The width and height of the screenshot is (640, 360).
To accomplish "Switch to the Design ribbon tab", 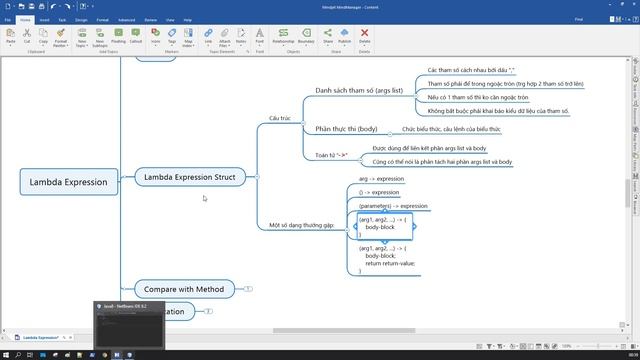I will pyautogui.click(x=81, y=20).
